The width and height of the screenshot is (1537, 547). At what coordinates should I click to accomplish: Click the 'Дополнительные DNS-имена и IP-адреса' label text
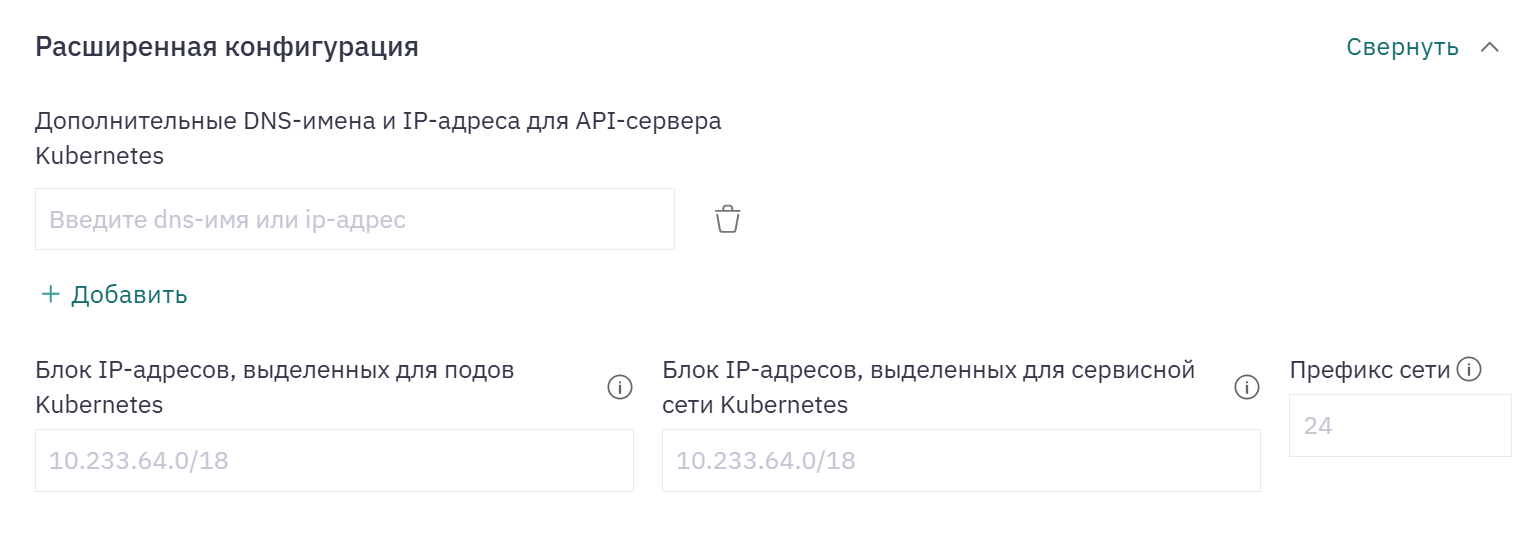pyautogui.click(x=378, y=122)
